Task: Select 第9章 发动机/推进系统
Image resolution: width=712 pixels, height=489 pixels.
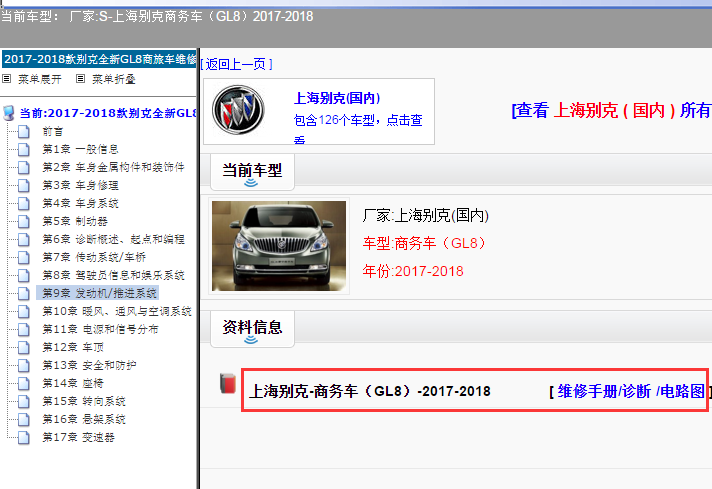Action: tap(98, 293)
